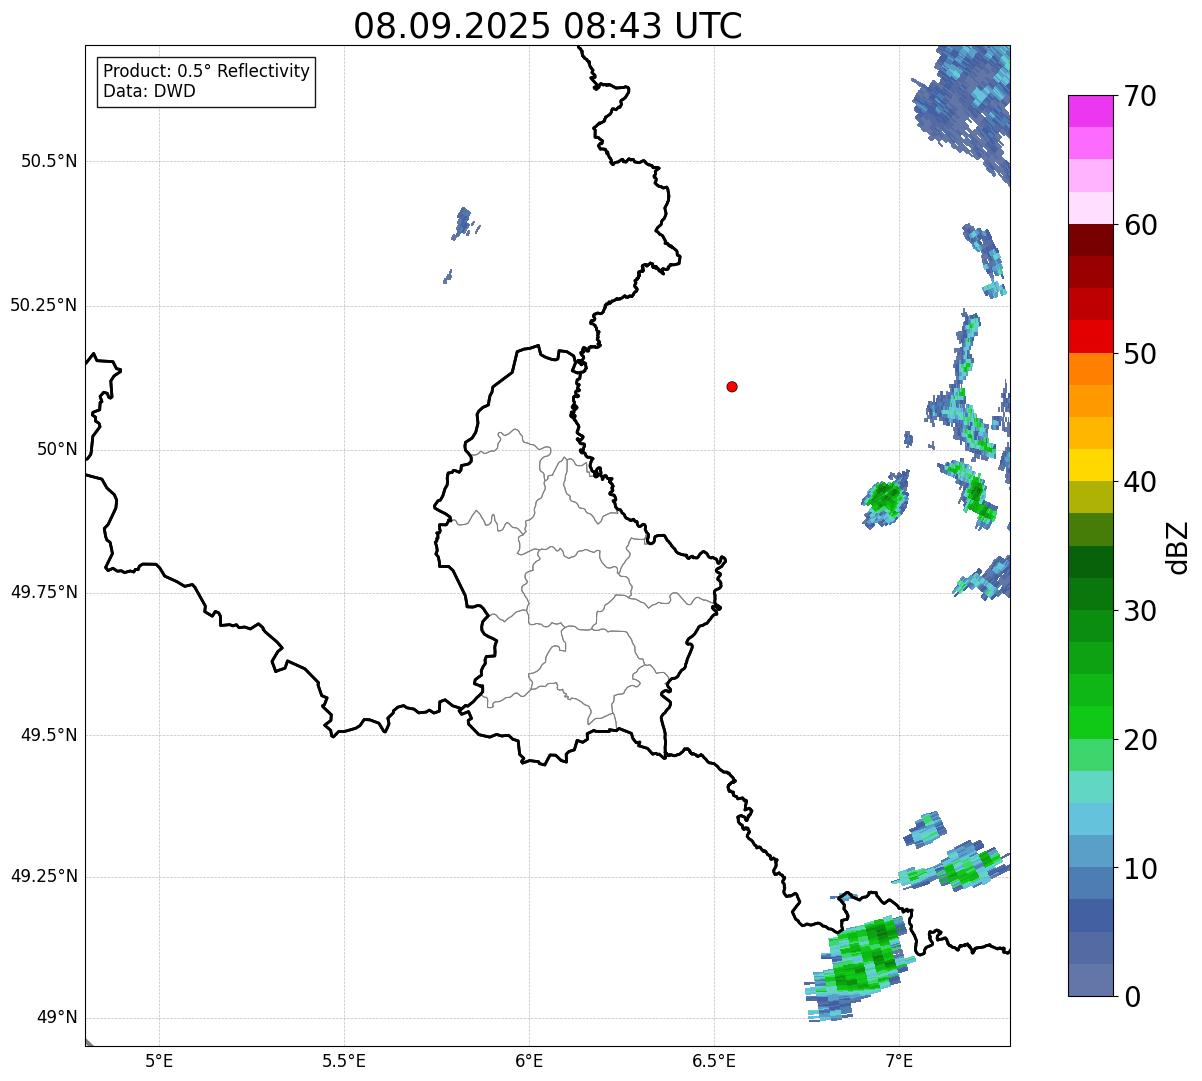Click the plot title date 08.09.2025 08:43 UTC
This screenshot has height=1081, width=1202.
pos(548,26)
